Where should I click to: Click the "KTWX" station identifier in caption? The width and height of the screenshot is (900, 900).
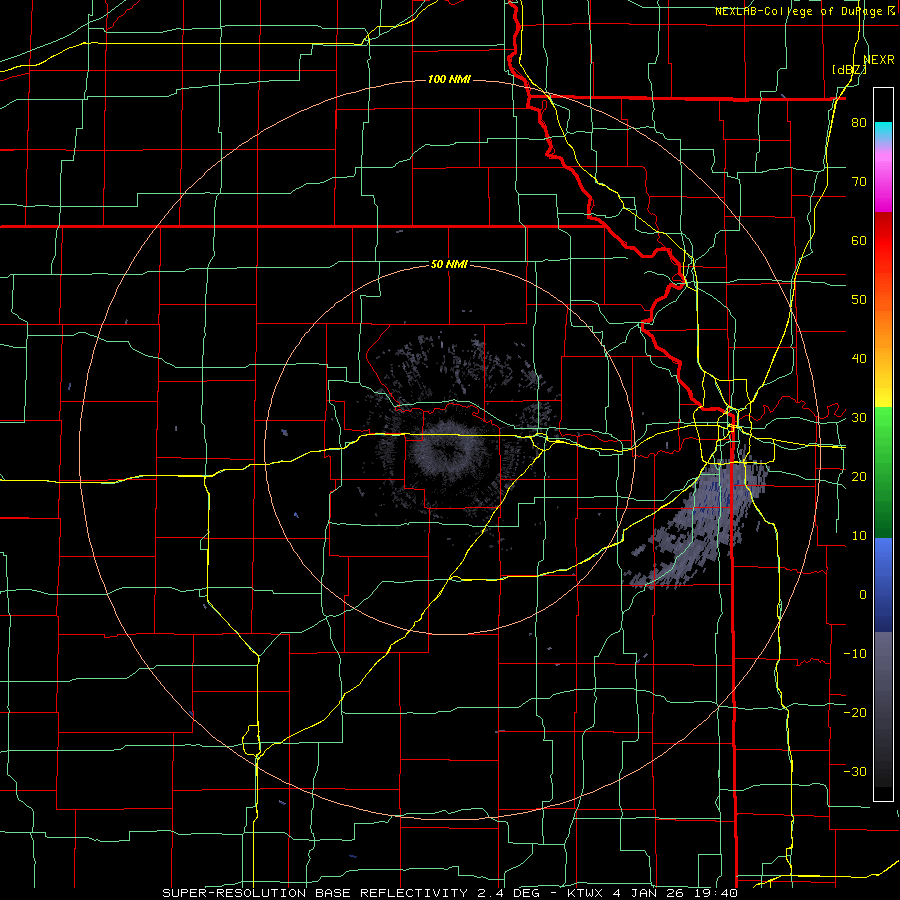(x=586, y=893)
